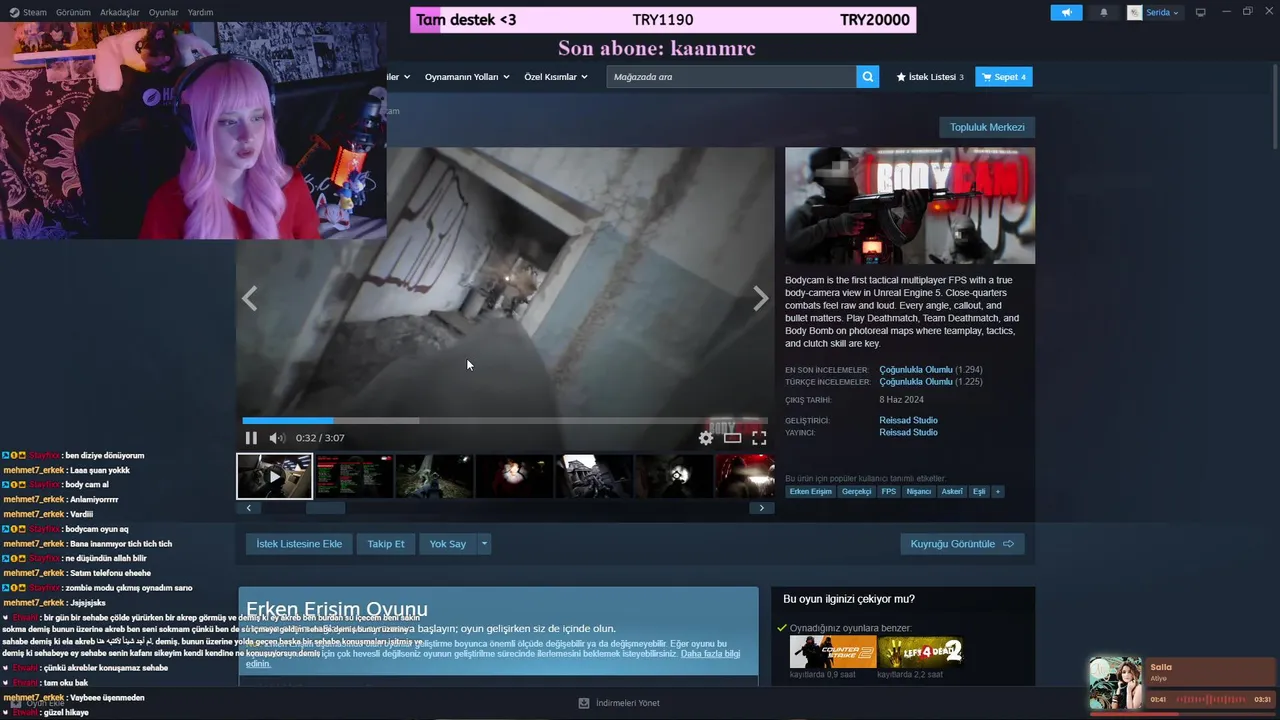The image size is (1280, 720).
Task: Select the fifth screenshot thumbnail
Action: point(594,476)
